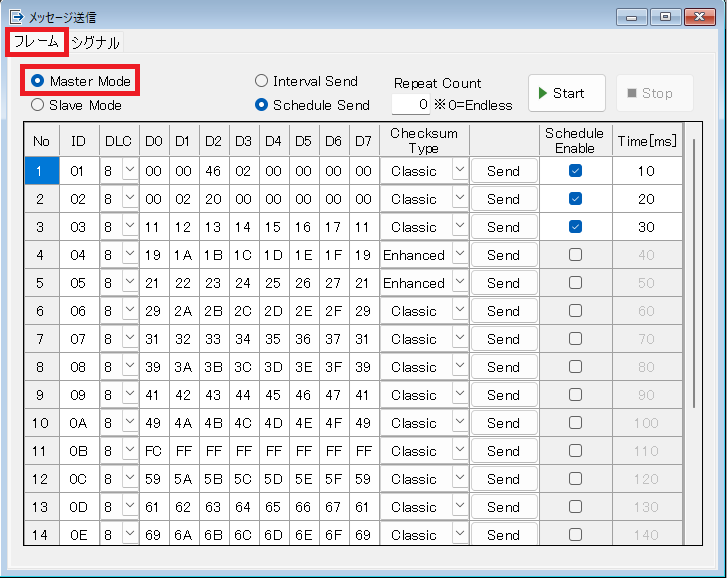727x578 pixels.
Task: Click the Repeat Count input field
Action: [x=411, y=104]
